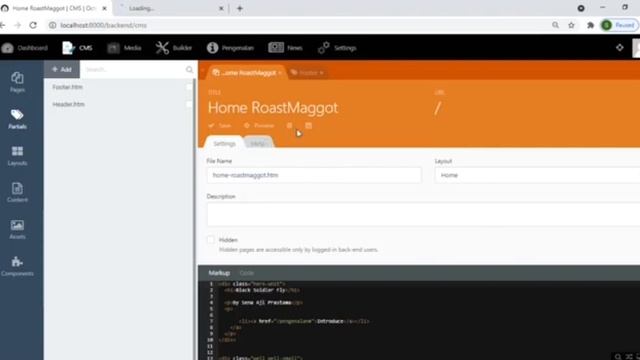Viewport: 640px width, 360px height.
Task: Open the browser extensions puzzle icon
Action: pos(590,25)
